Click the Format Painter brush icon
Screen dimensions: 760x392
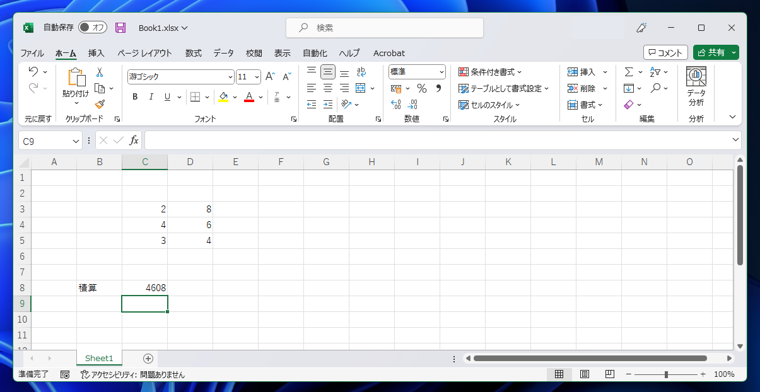click(x=99, y=104)
